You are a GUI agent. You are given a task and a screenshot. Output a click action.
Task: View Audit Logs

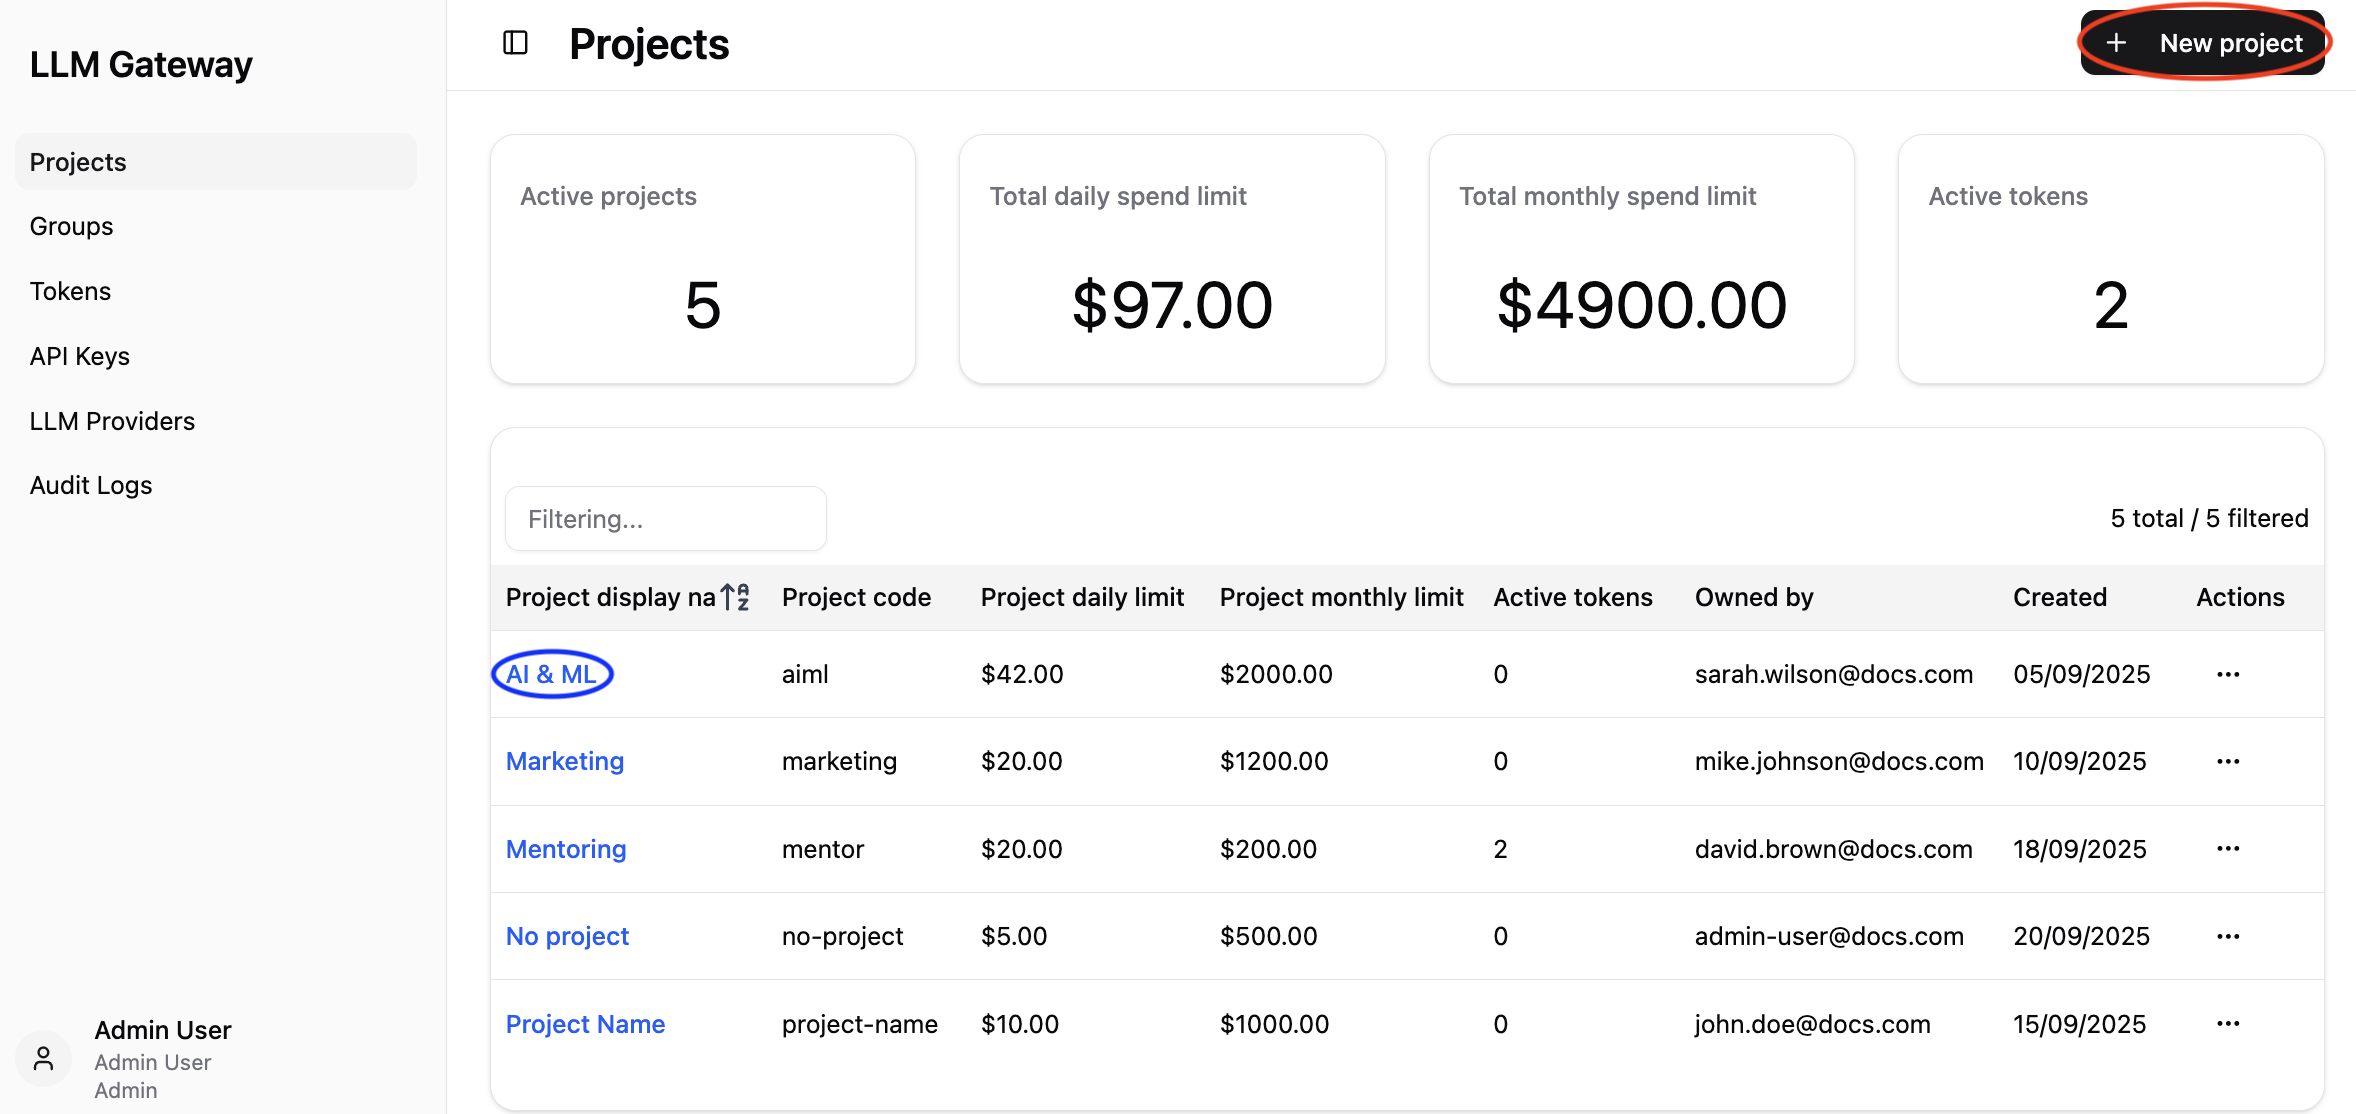tap(91, 485)
